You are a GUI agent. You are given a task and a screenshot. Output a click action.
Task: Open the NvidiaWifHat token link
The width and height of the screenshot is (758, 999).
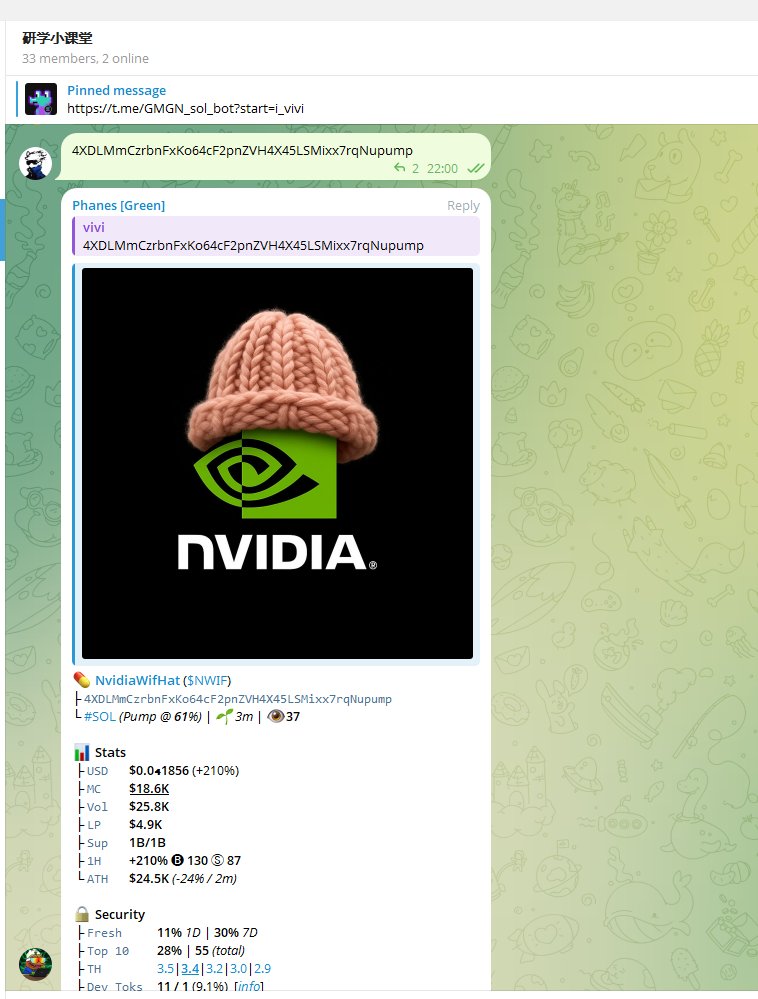pyautogui.click(x=138, y=680)
